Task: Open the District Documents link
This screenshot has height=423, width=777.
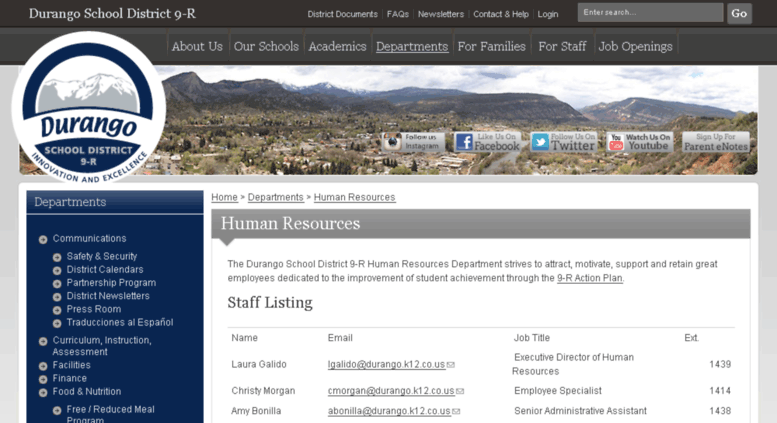Action: [x=342, y=14]
